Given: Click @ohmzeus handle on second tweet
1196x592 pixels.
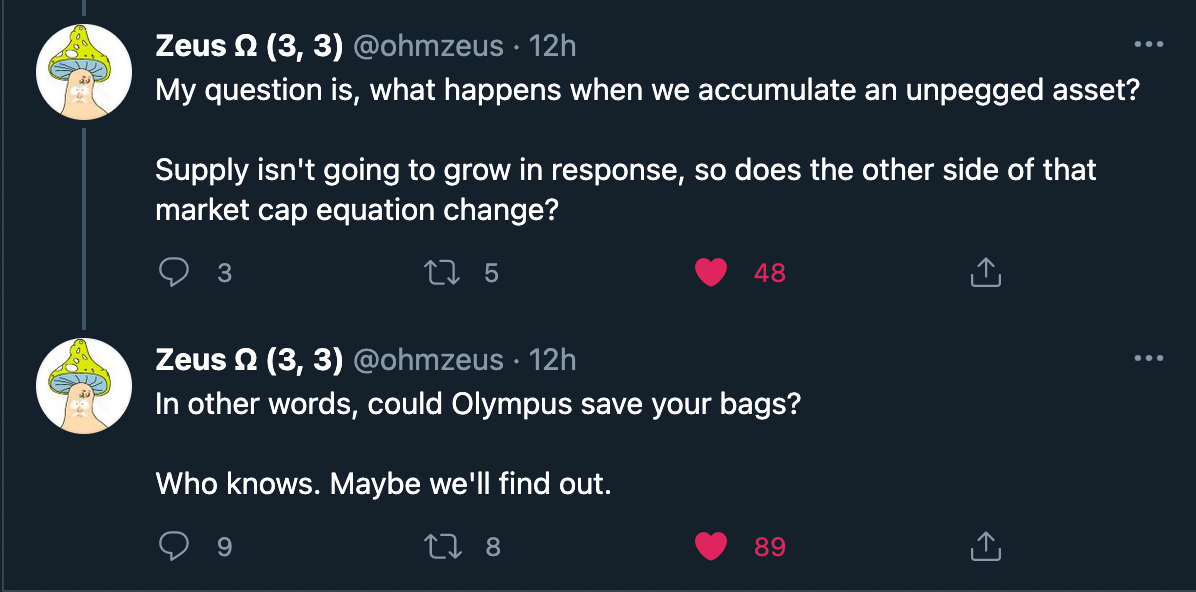Looking at the screenshot, I should pos(428,360).
